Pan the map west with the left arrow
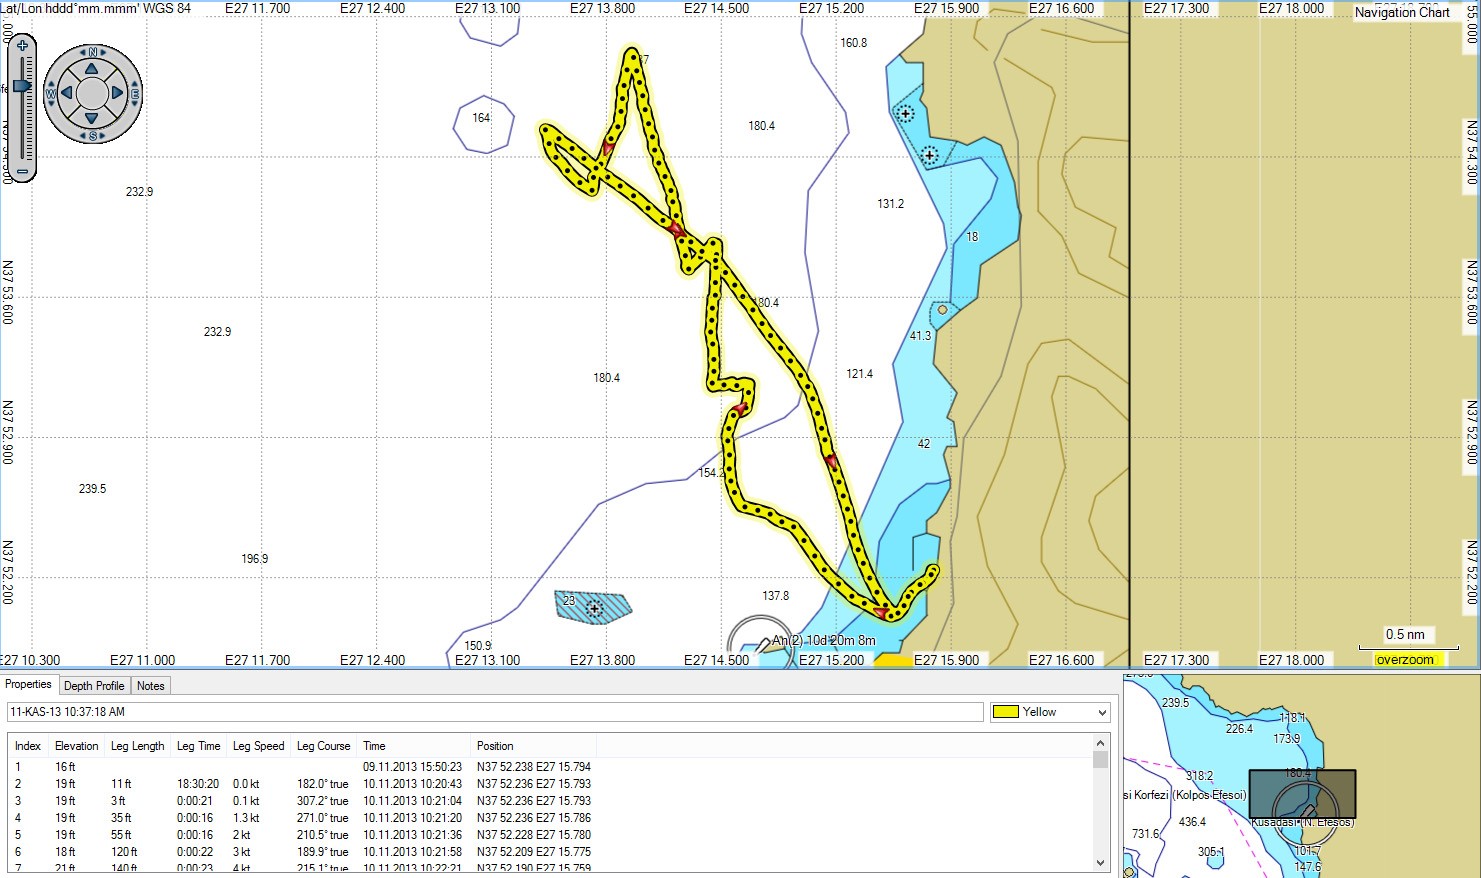Viewport: 1481px width, 878px height. pos(66,93)
